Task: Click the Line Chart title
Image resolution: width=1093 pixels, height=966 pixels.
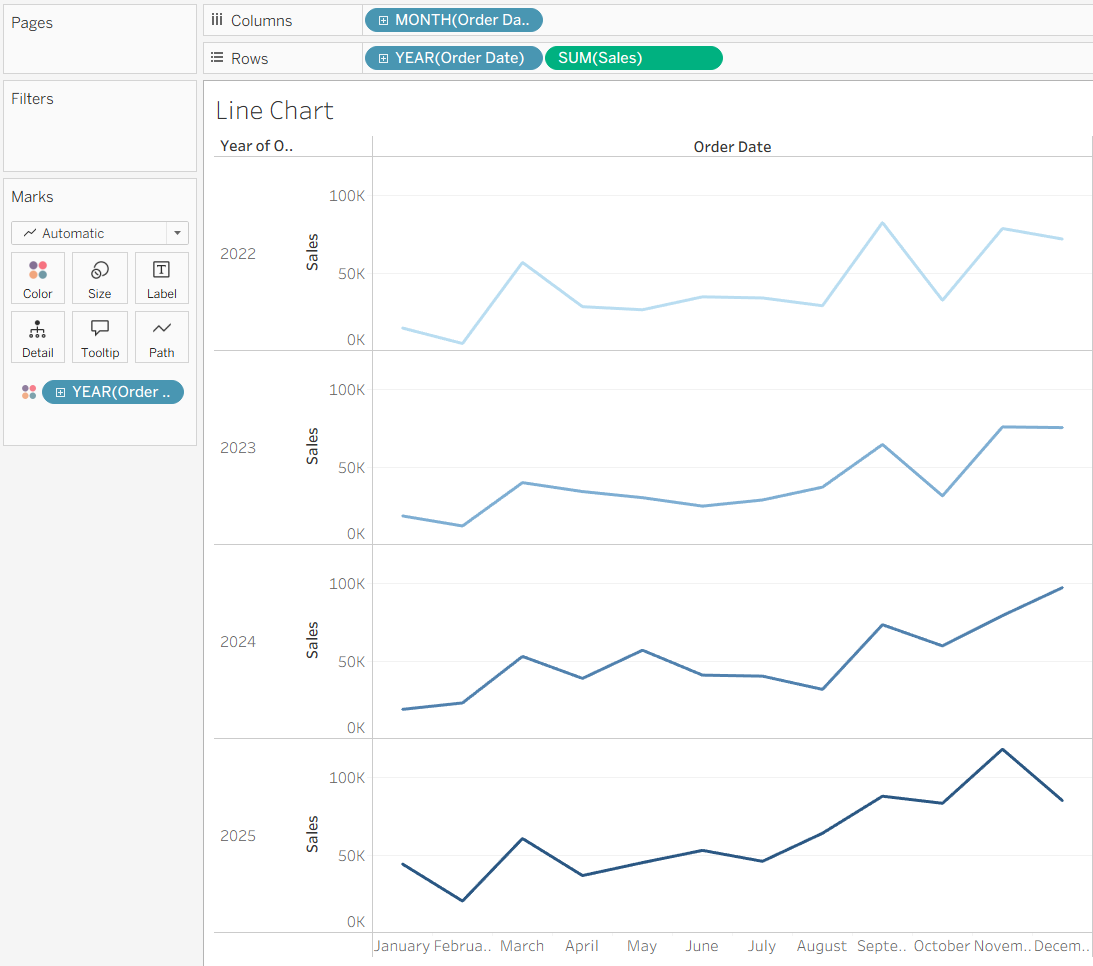Action: coord(275,111)
